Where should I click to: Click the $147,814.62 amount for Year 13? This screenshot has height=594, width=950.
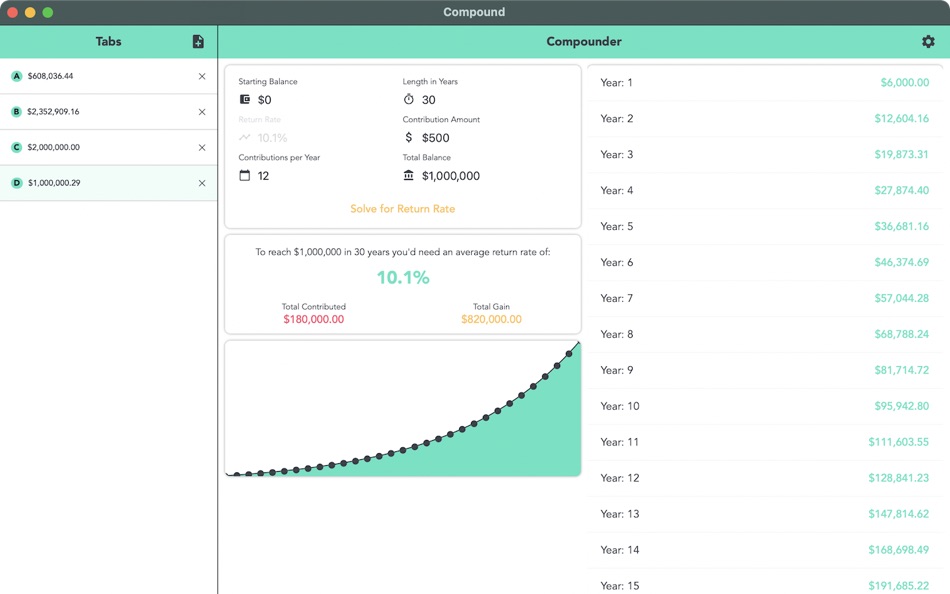(898, 514)
